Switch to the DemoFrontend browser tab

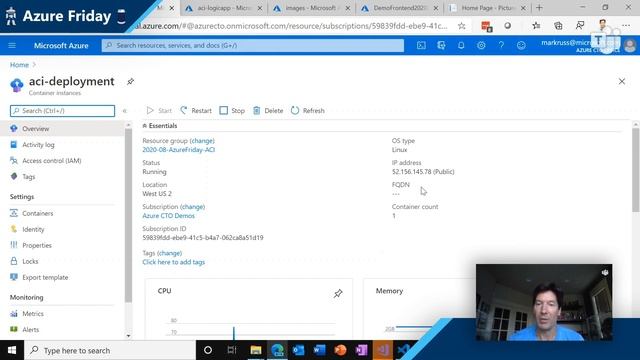pos(399,8)
